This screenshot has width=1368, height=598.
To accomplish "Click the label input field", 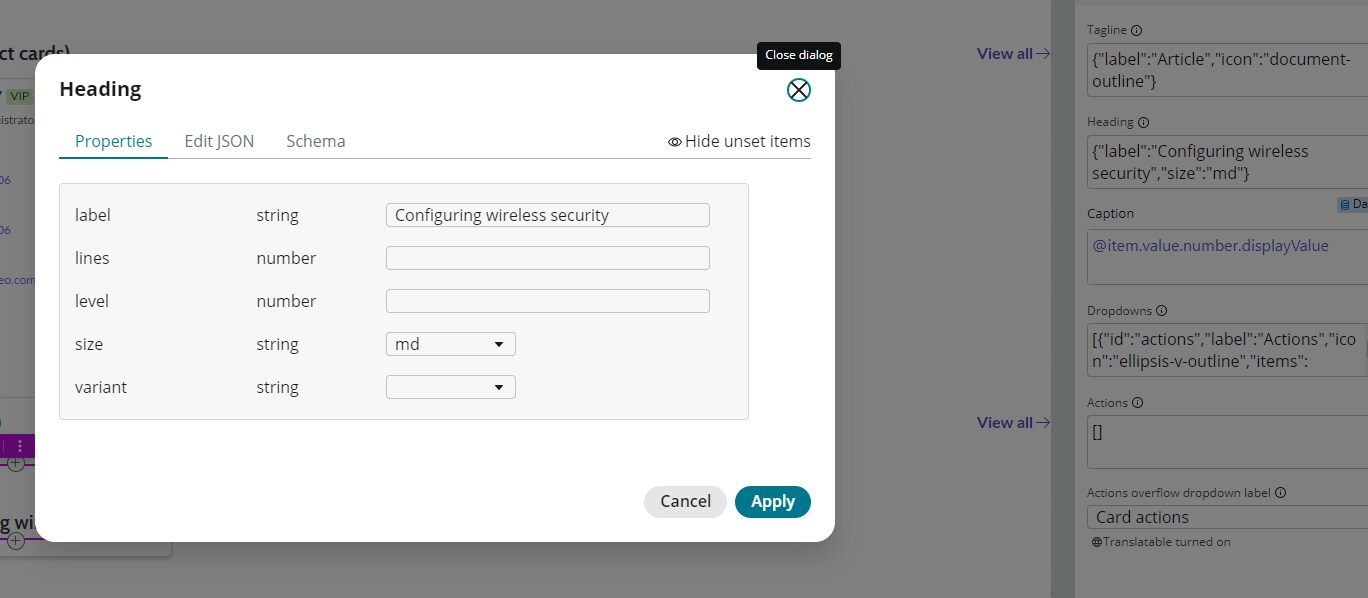I will click(x=548, y=215).
